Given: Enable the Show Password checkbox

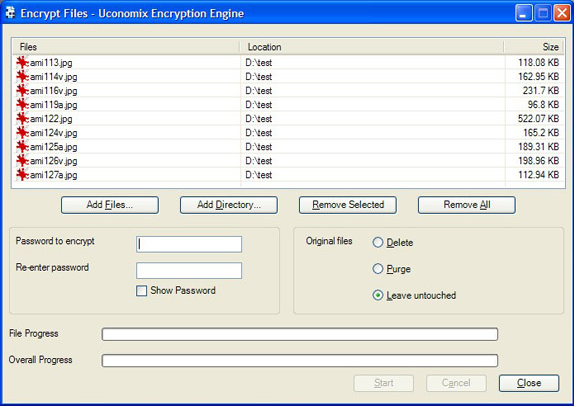Looking at the screenshot, I should 141,291.
